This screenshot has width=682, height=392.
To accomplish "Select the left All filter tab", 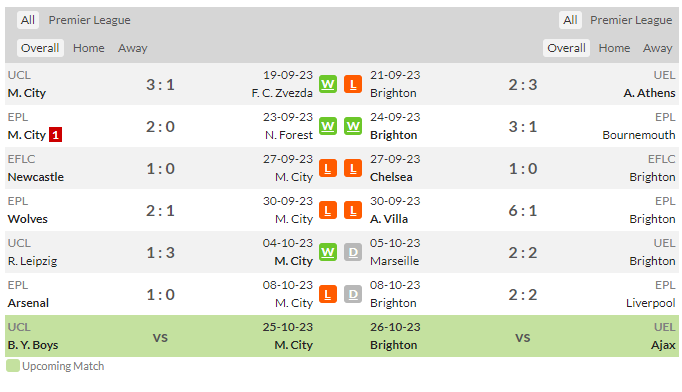I will (x=28, y=20).
